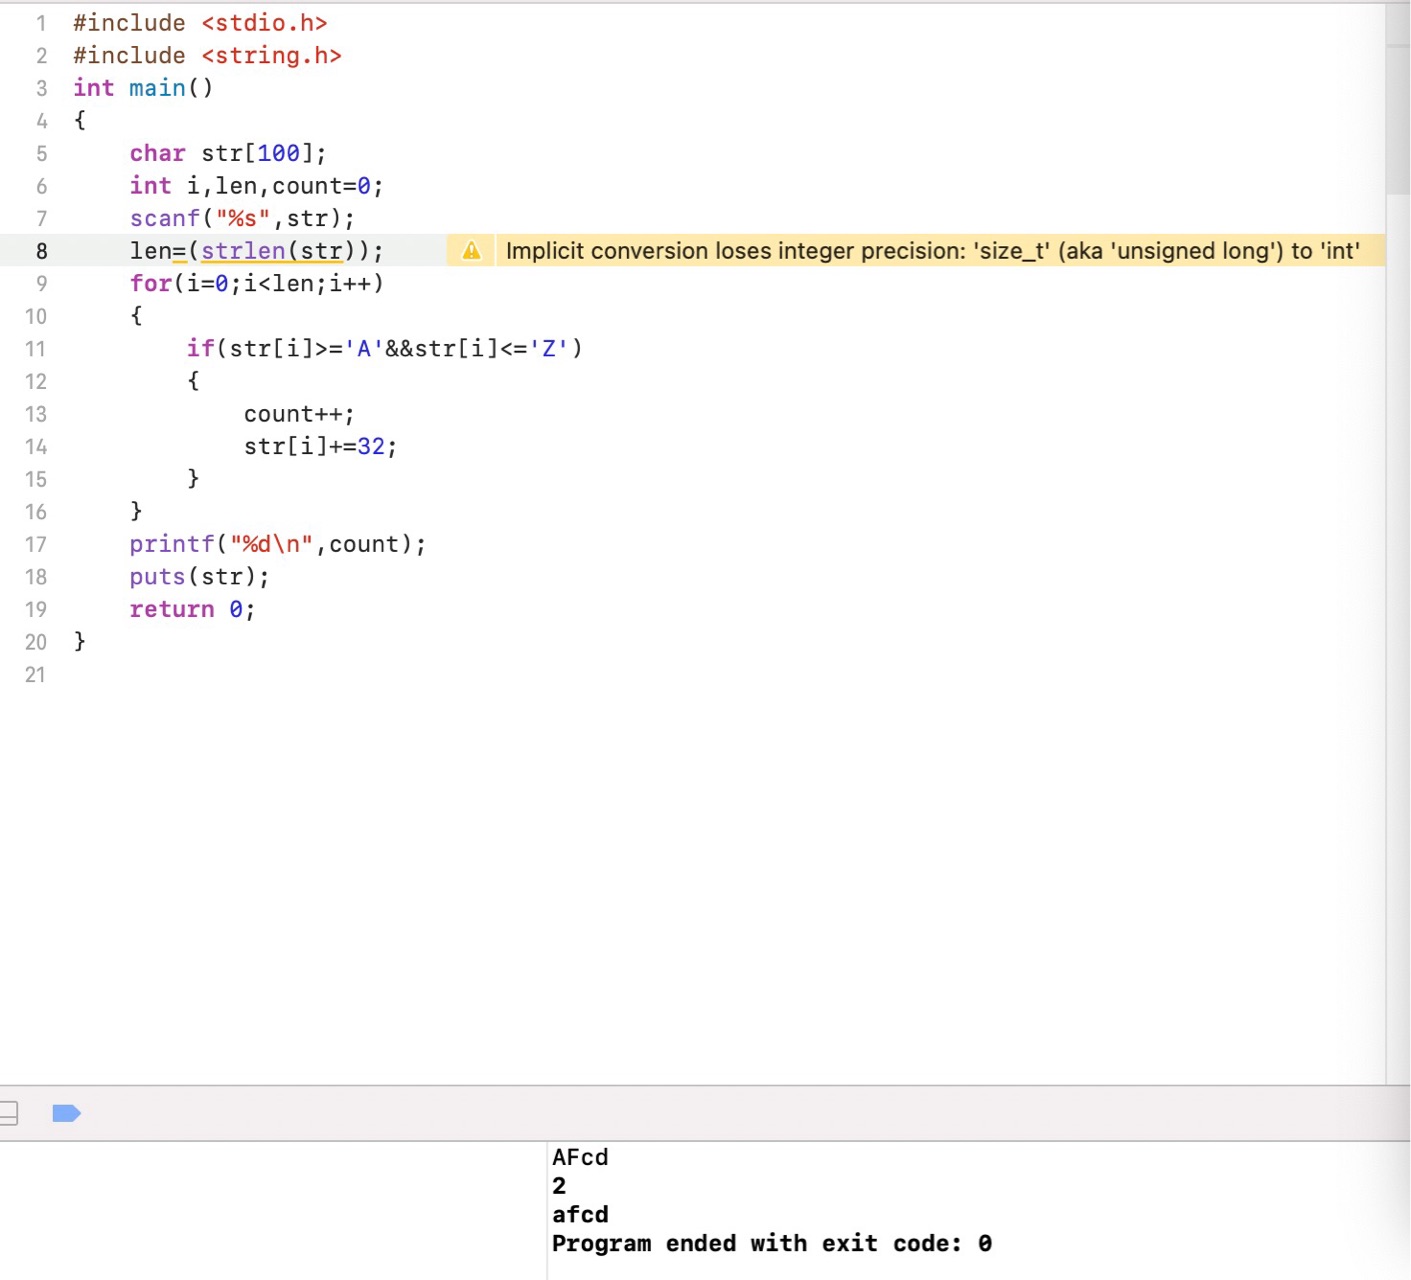Click the empty line 21 in editor
The height and width of the screenshot is (1280, 1411).
(x=400, y=675)
